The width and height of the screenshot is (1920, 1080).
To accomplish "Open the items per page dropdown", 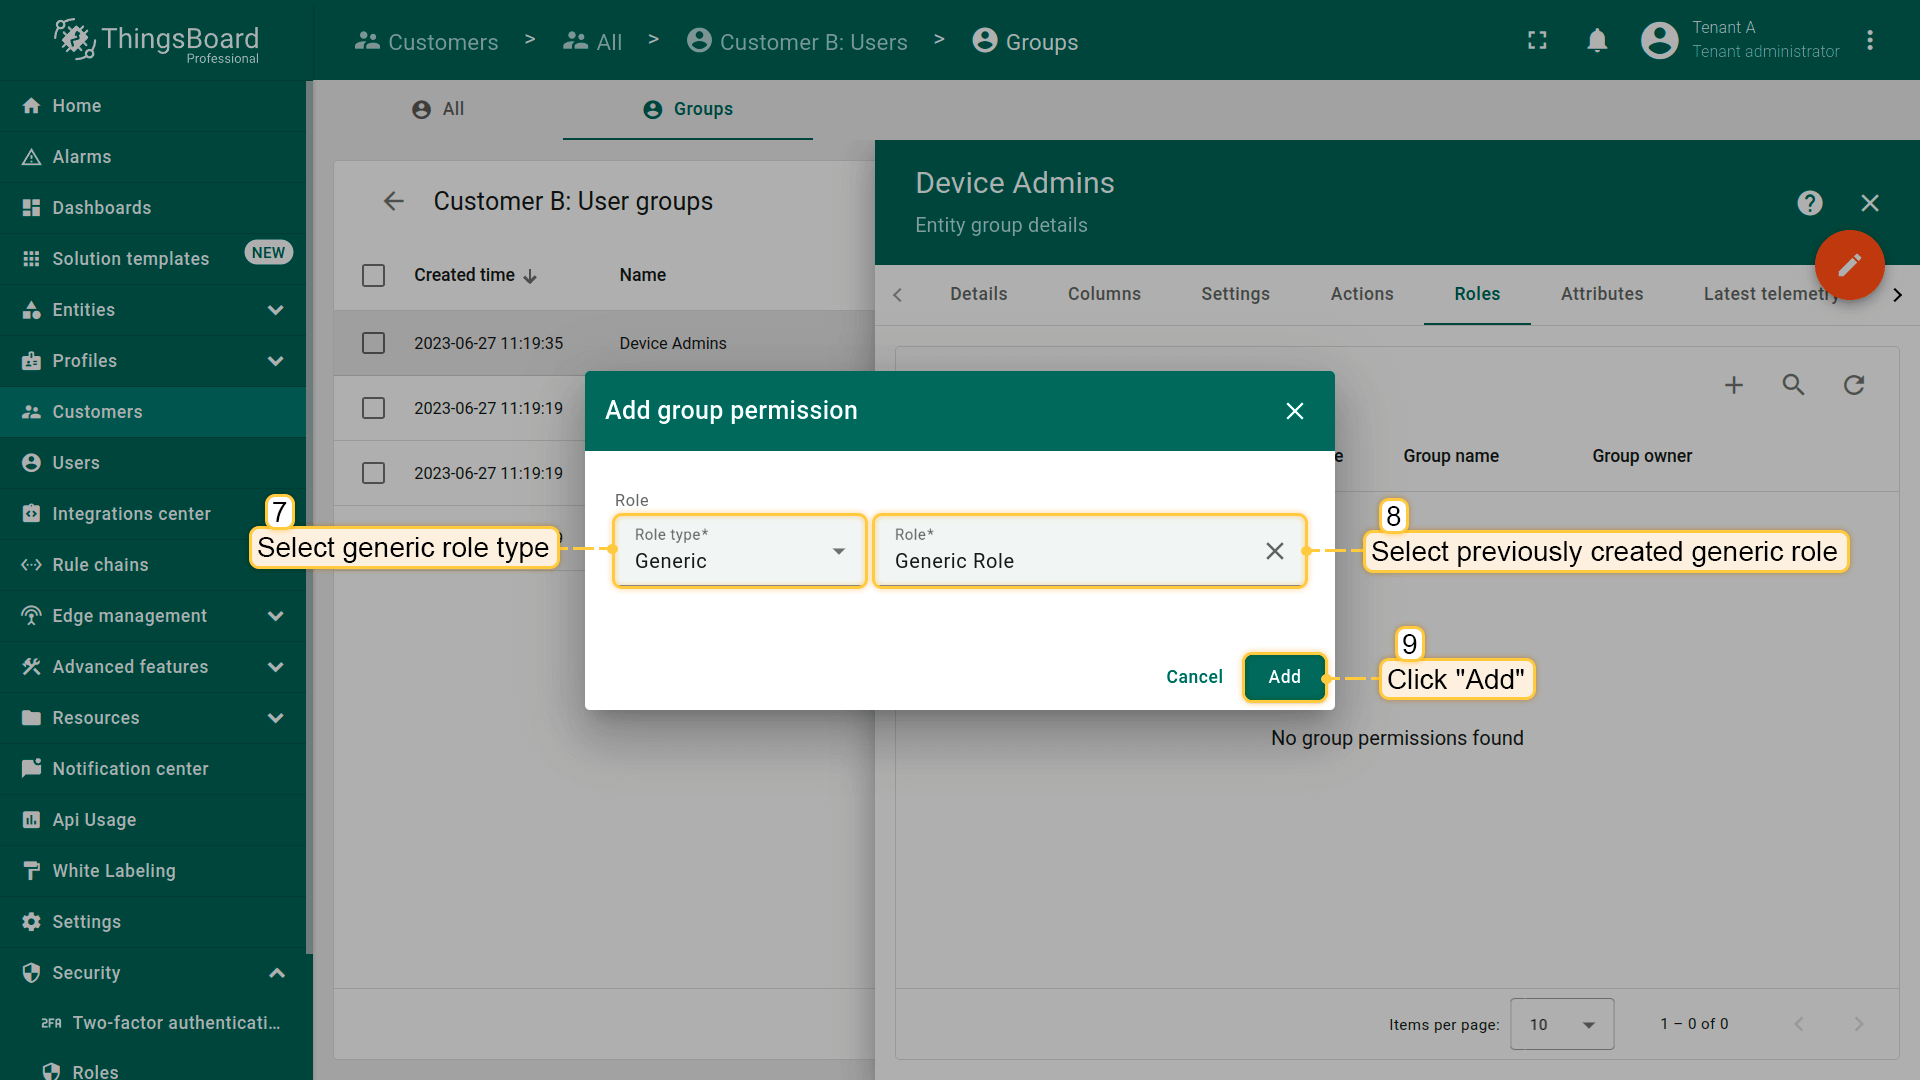I will (1561, 1024).
